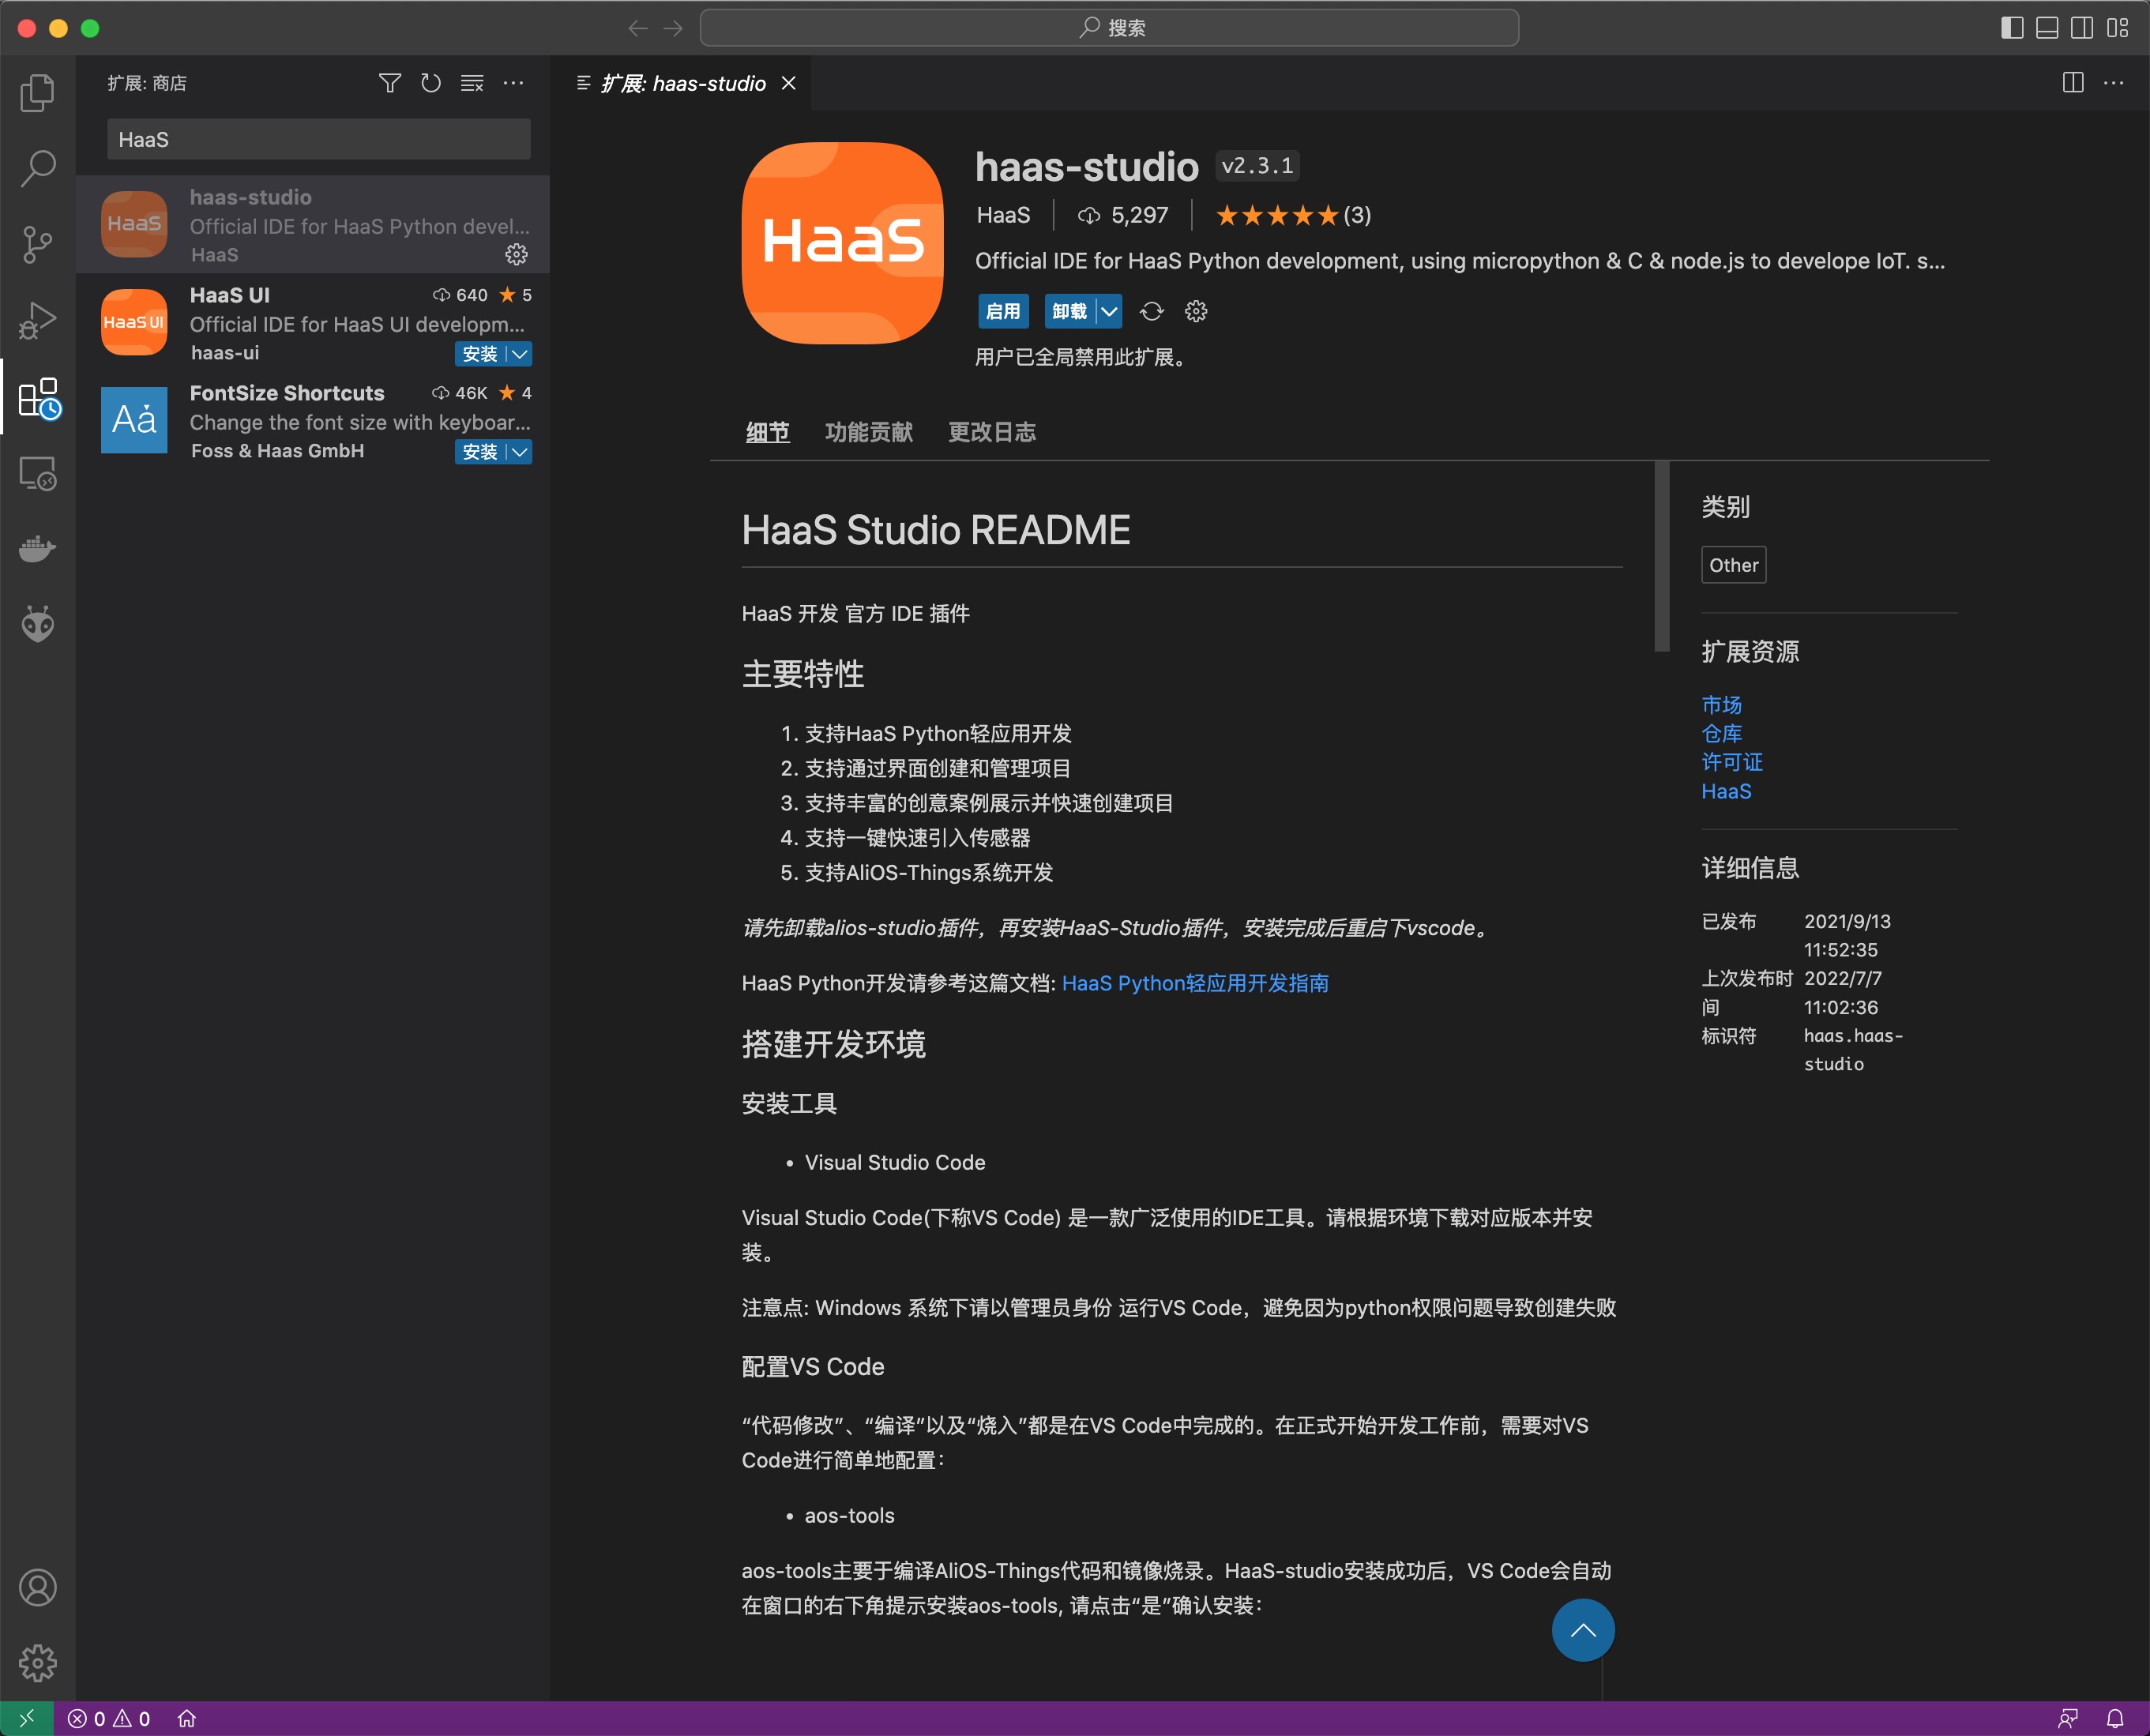This screenshot has height=1736, width=2150.
Task: Clear the extension search results
Action: pyautogui.click(x=471, y=84)
